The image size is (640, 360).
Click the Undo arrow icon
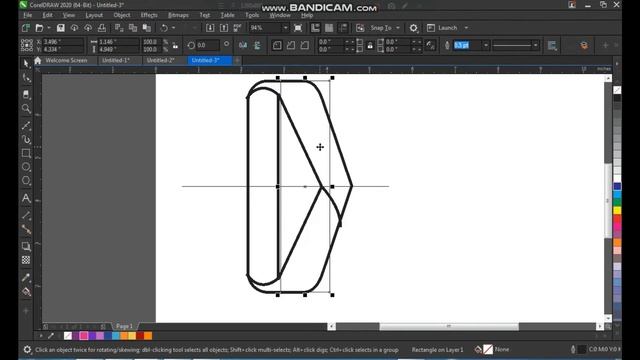click(x=164, y=28)
